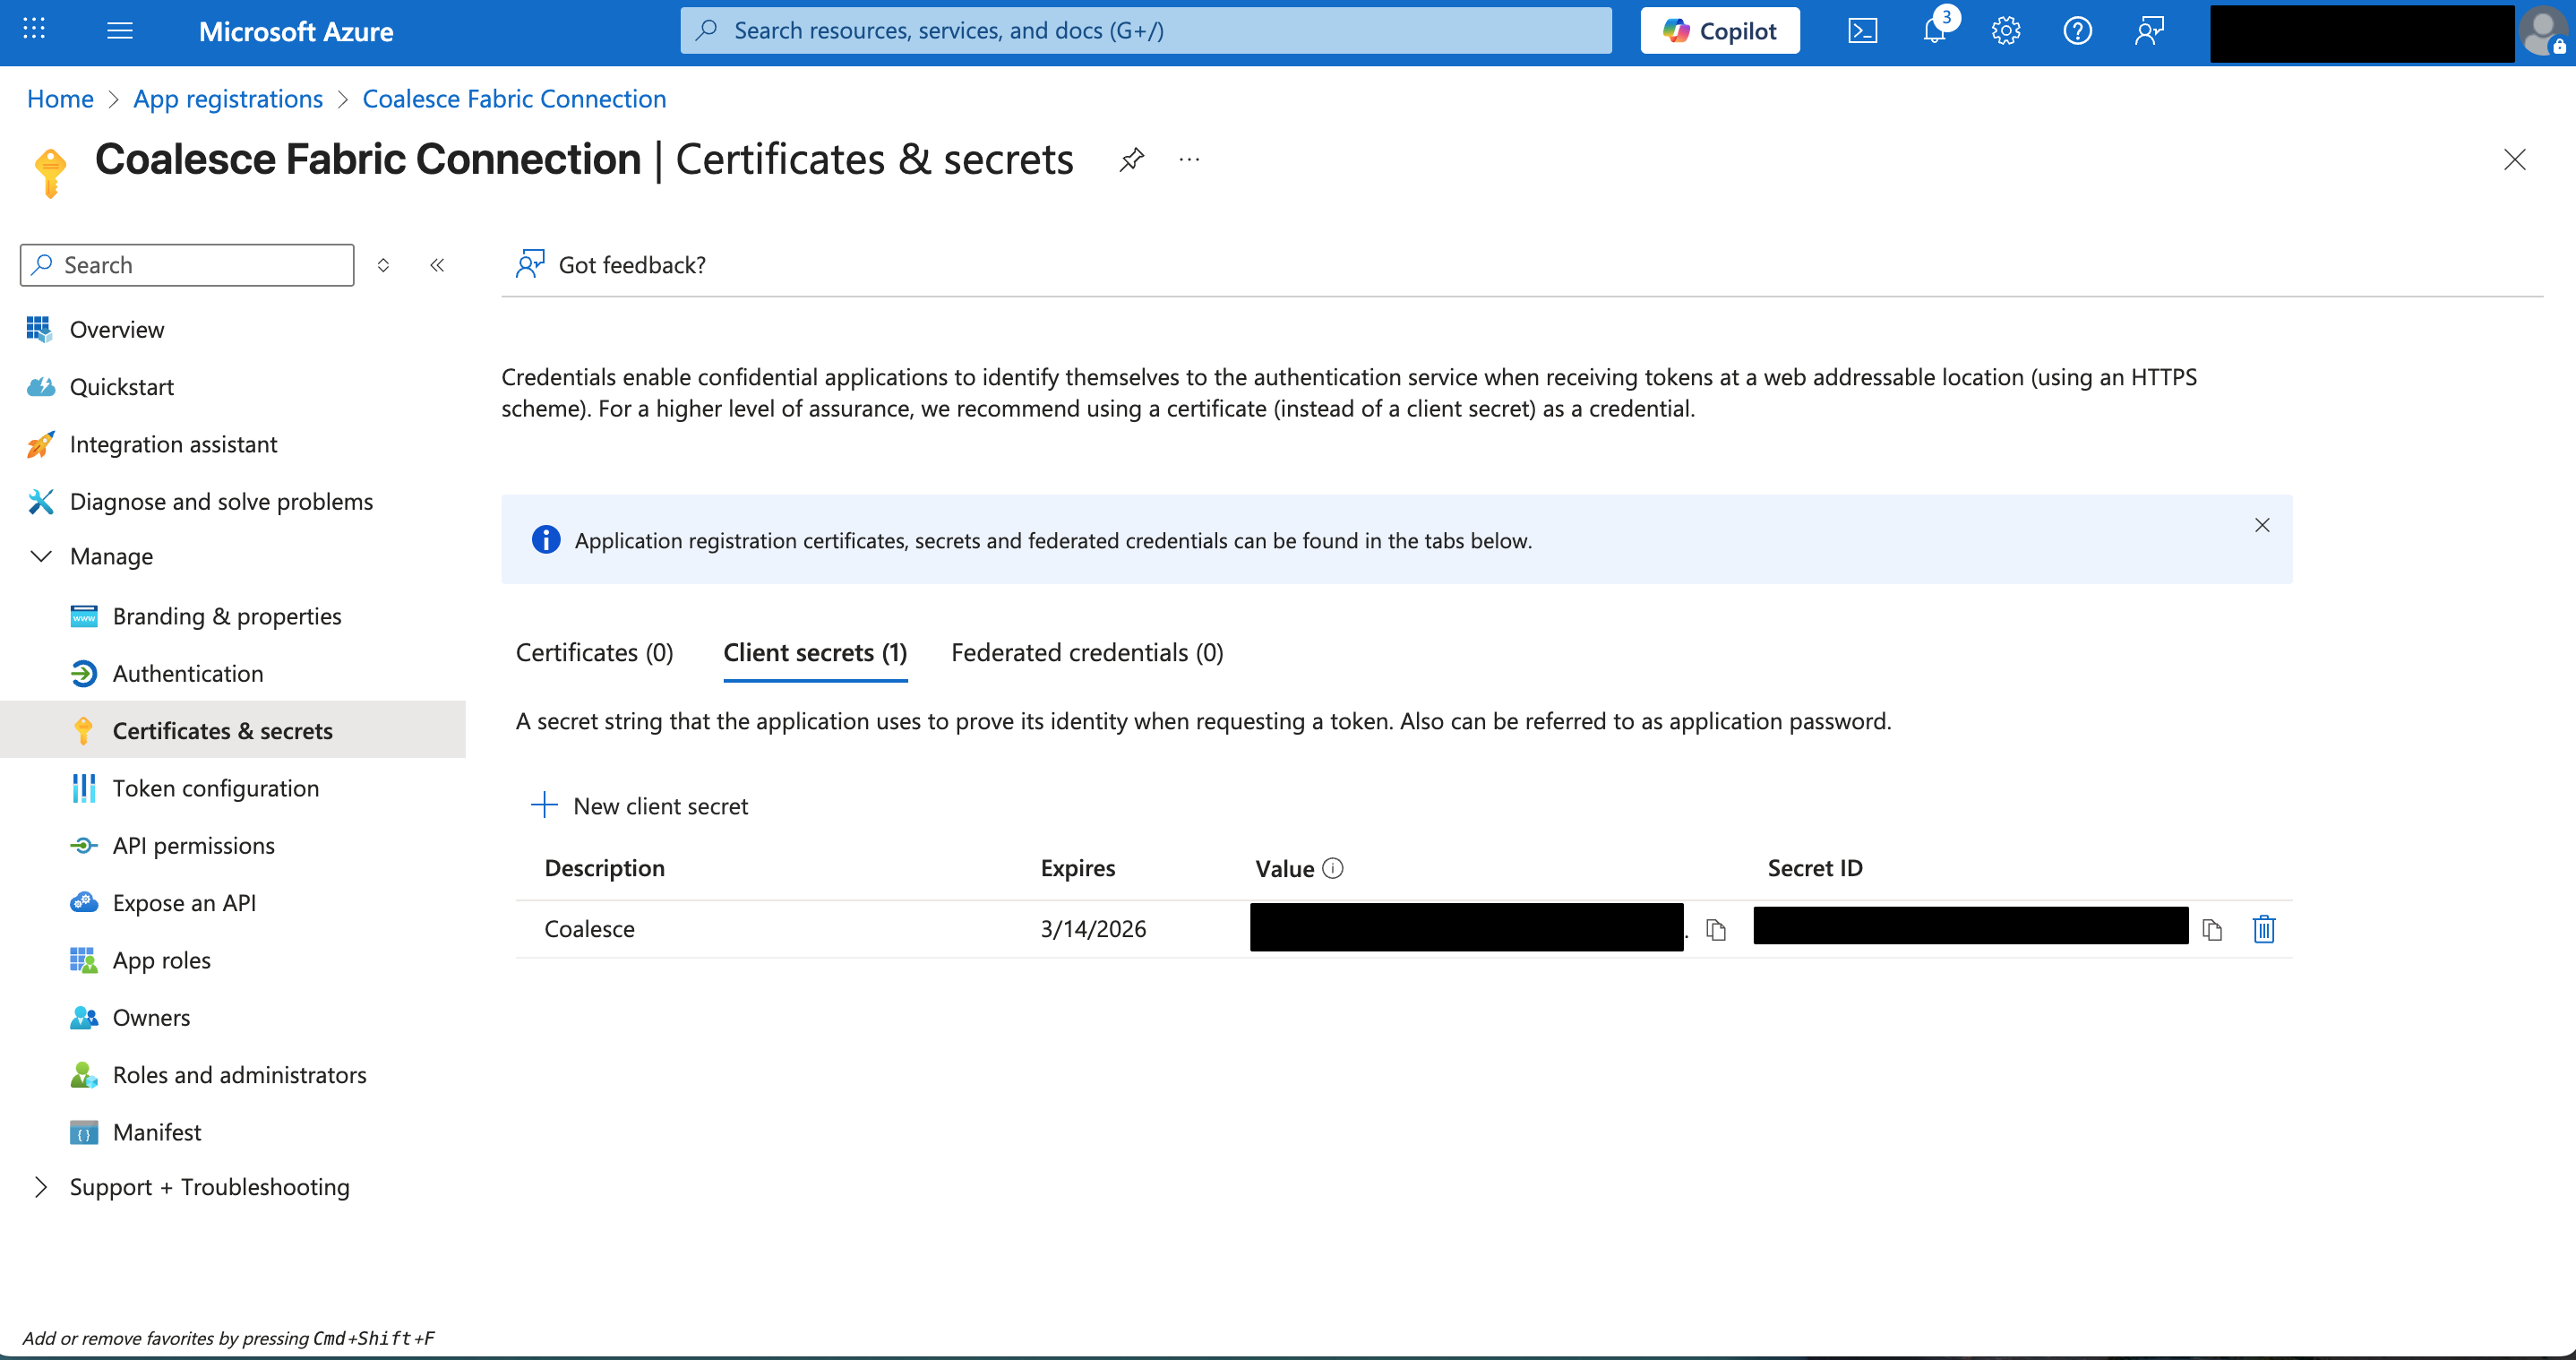The height and width of the screenshot is (1360, 2576).
Task: Copy the Secret ID to clipboard
Action: (x=2212, y=930)
